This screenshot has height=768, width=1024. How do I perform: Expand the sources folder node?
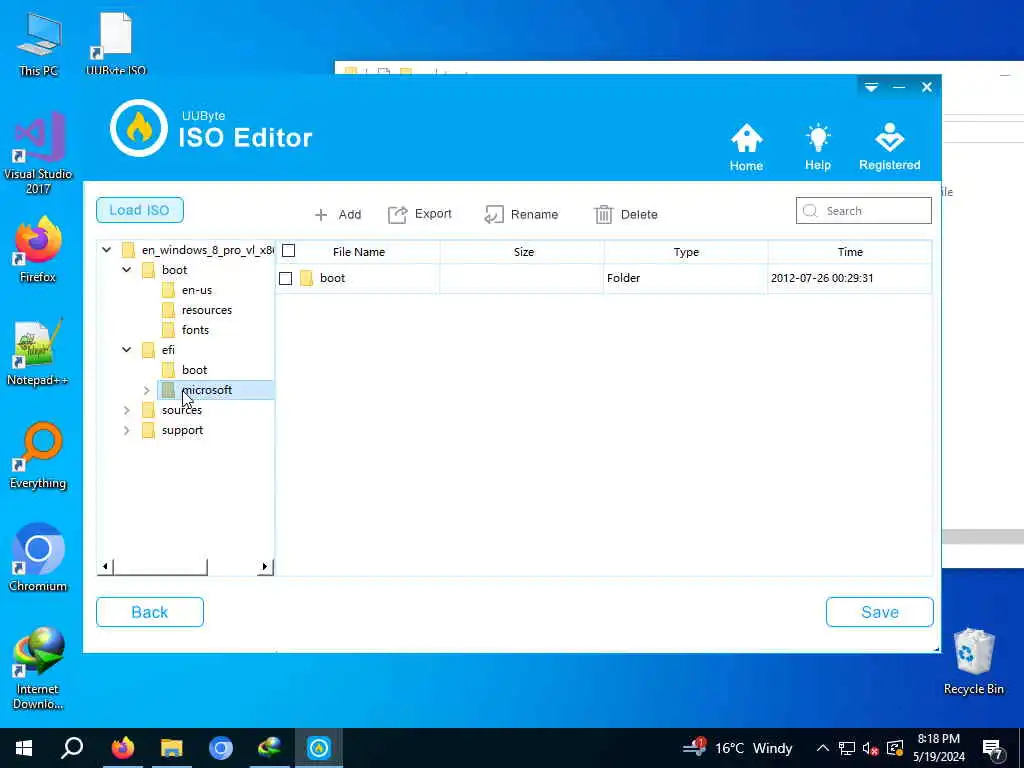pos(127,410)
